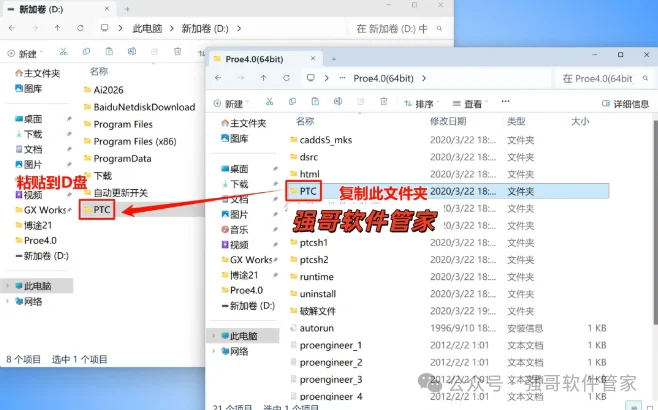Go back in 新加卷 (D:) window

(12, 28)
